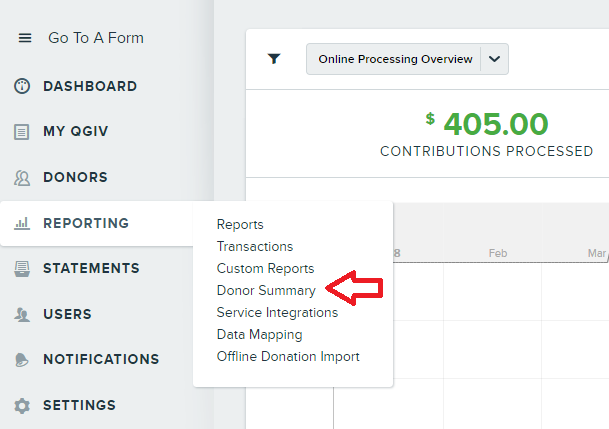This screenshot has height=429, width=609.
Task: Click the Dashboard gauge icon
Action: pos(22,86)
